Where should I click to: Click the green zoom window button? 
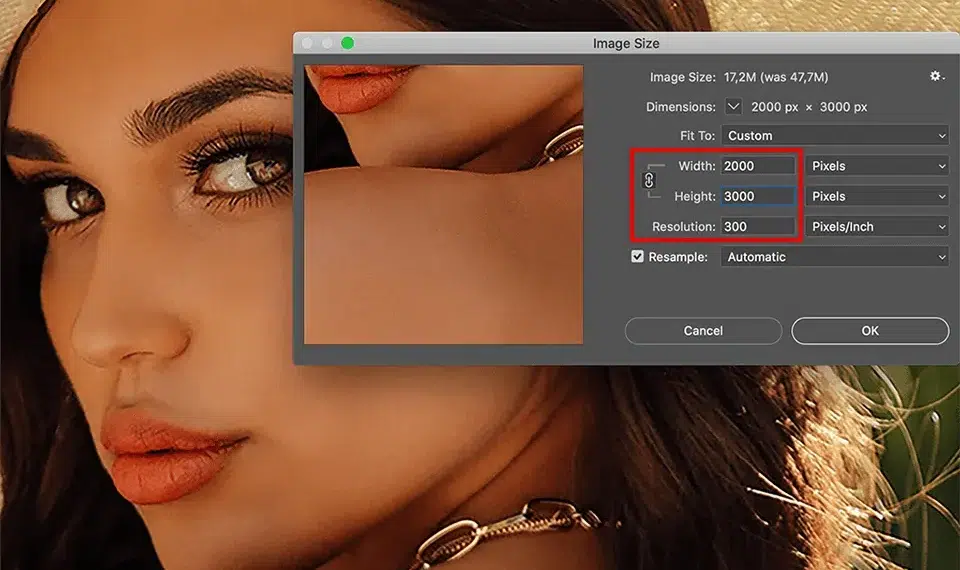(347, 43)
